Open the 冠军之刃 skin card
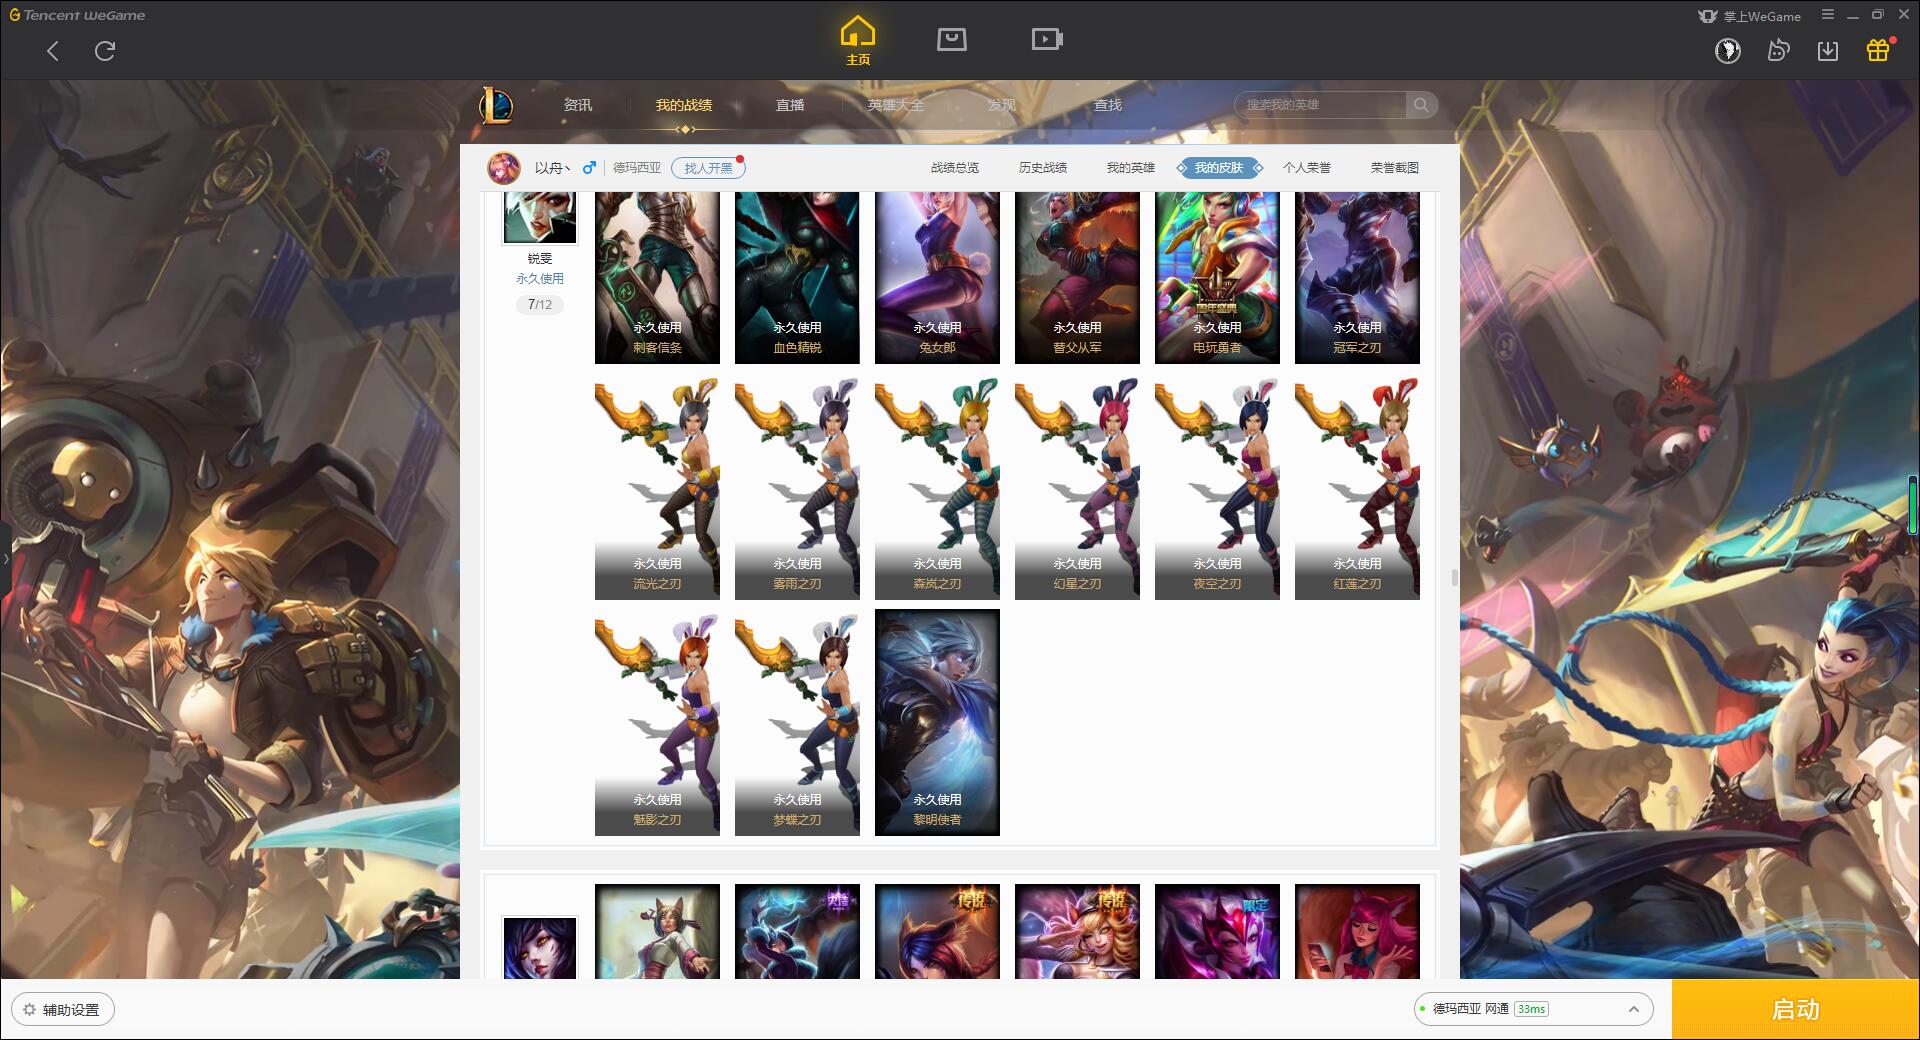Screen dimensions: 1920x1040 (1357, 277)
